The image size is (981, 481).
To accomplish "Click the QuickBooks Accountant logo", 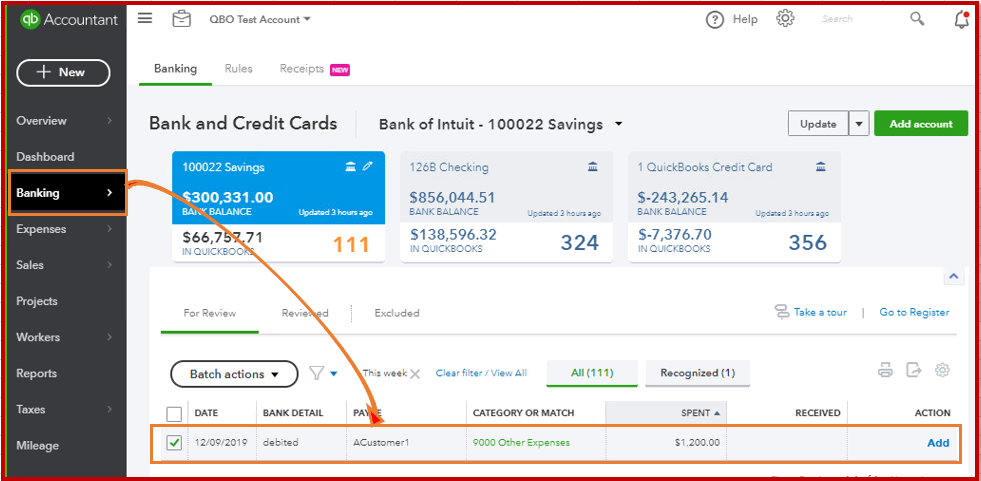I will tap(68, 19).
